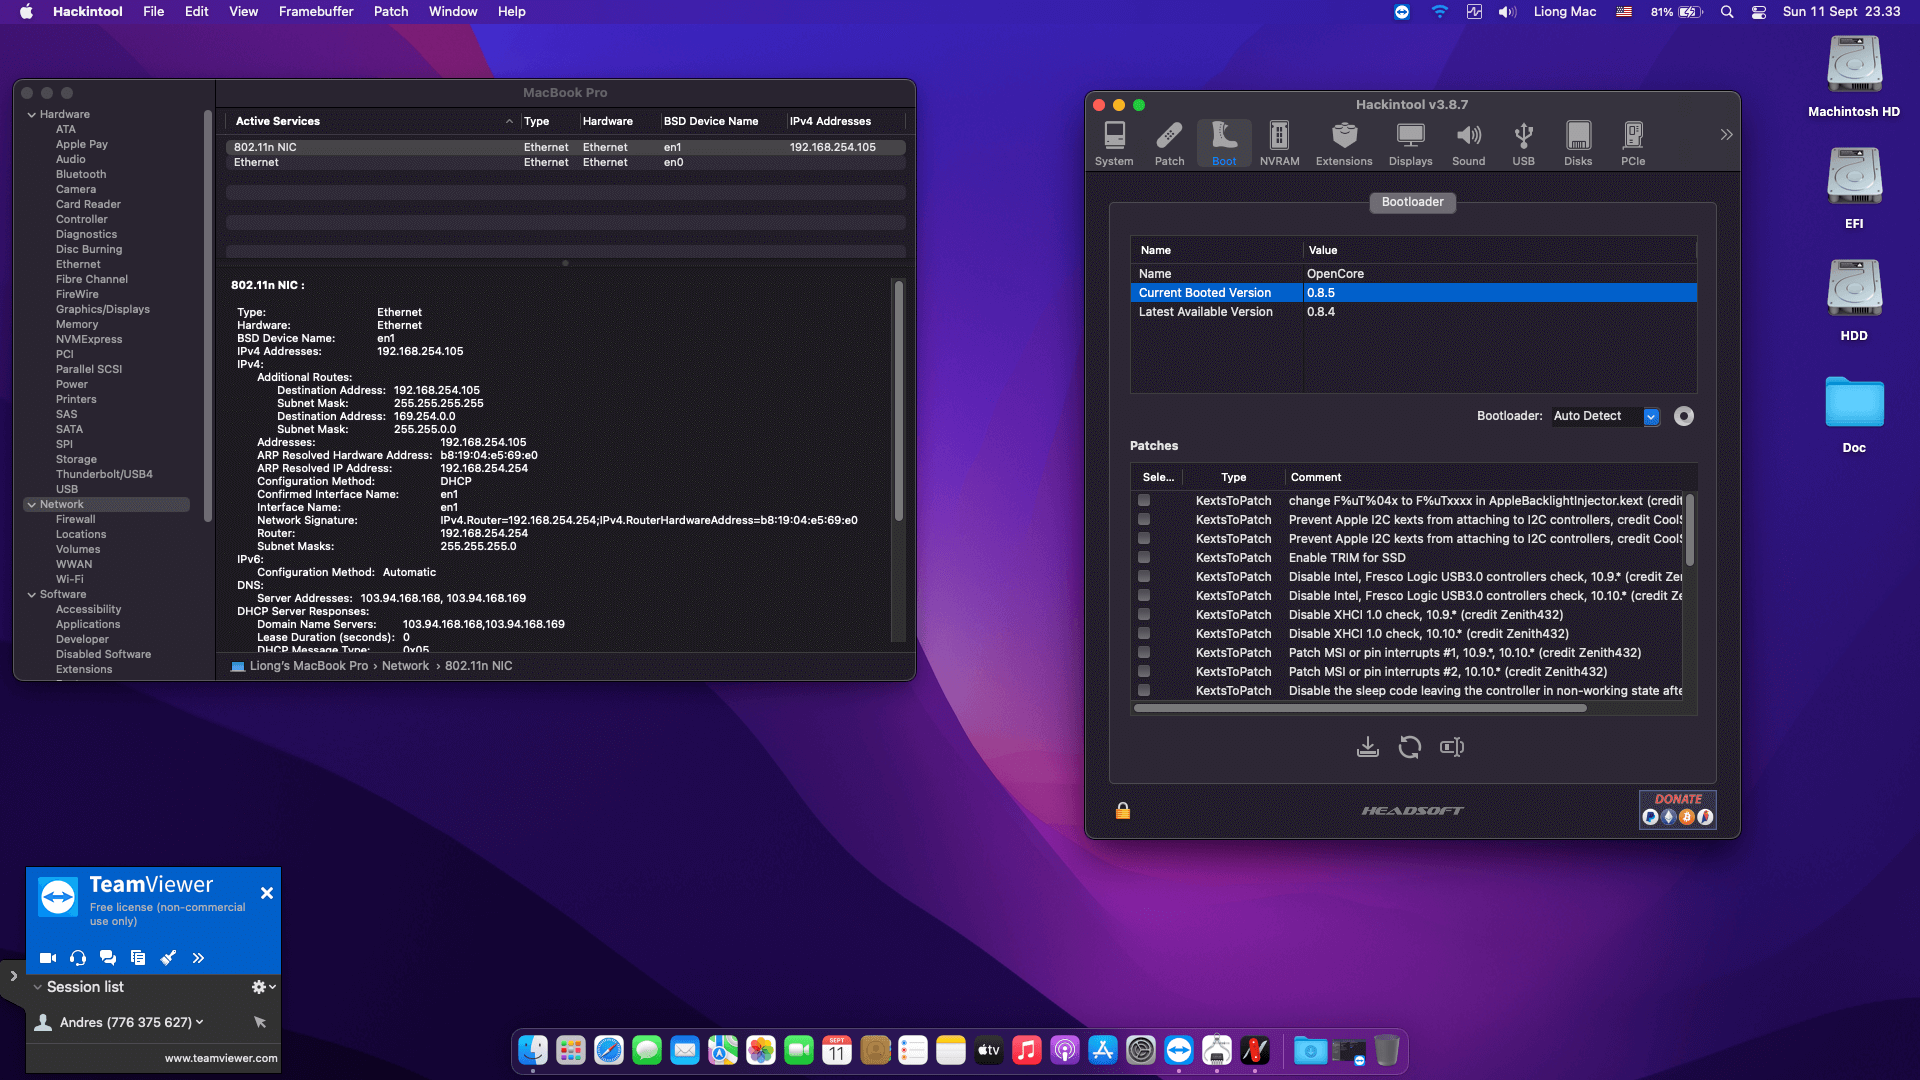Select the NVRAM toolbar icon
1920x1080 pixels.
point(1279,143)
